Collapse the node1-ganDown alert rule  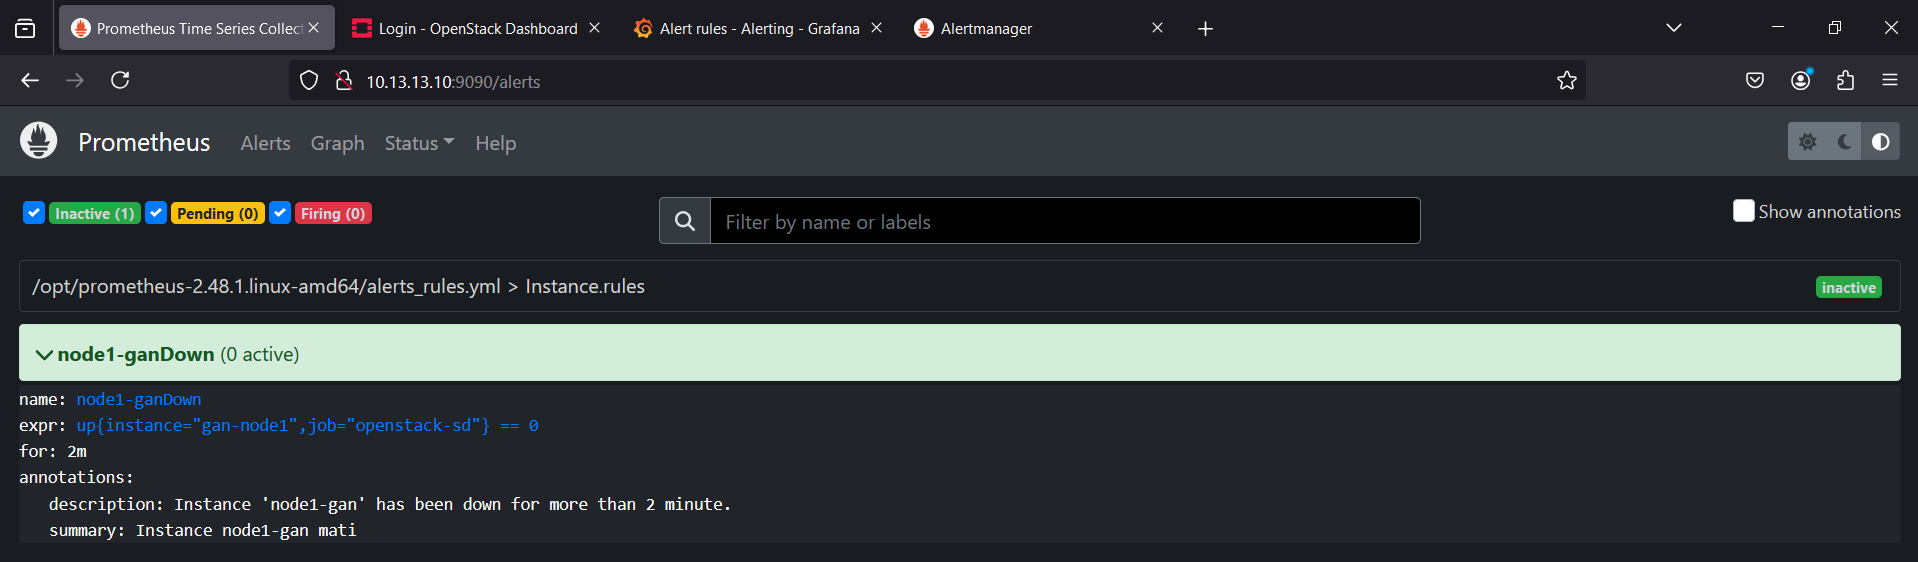coord(44,354)
